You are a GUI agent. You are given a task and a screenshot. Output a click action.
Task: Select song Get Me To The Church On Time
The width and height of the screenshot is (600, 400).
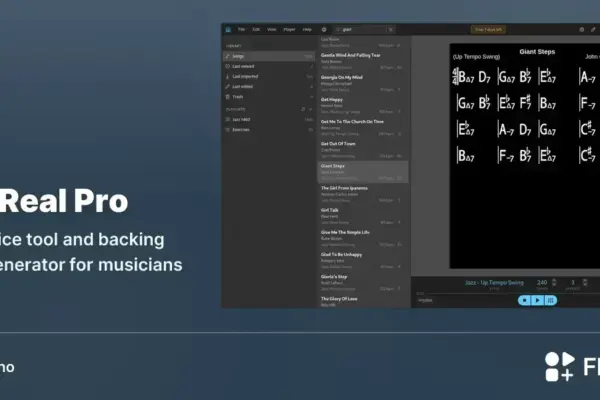[x=363, y=128]
